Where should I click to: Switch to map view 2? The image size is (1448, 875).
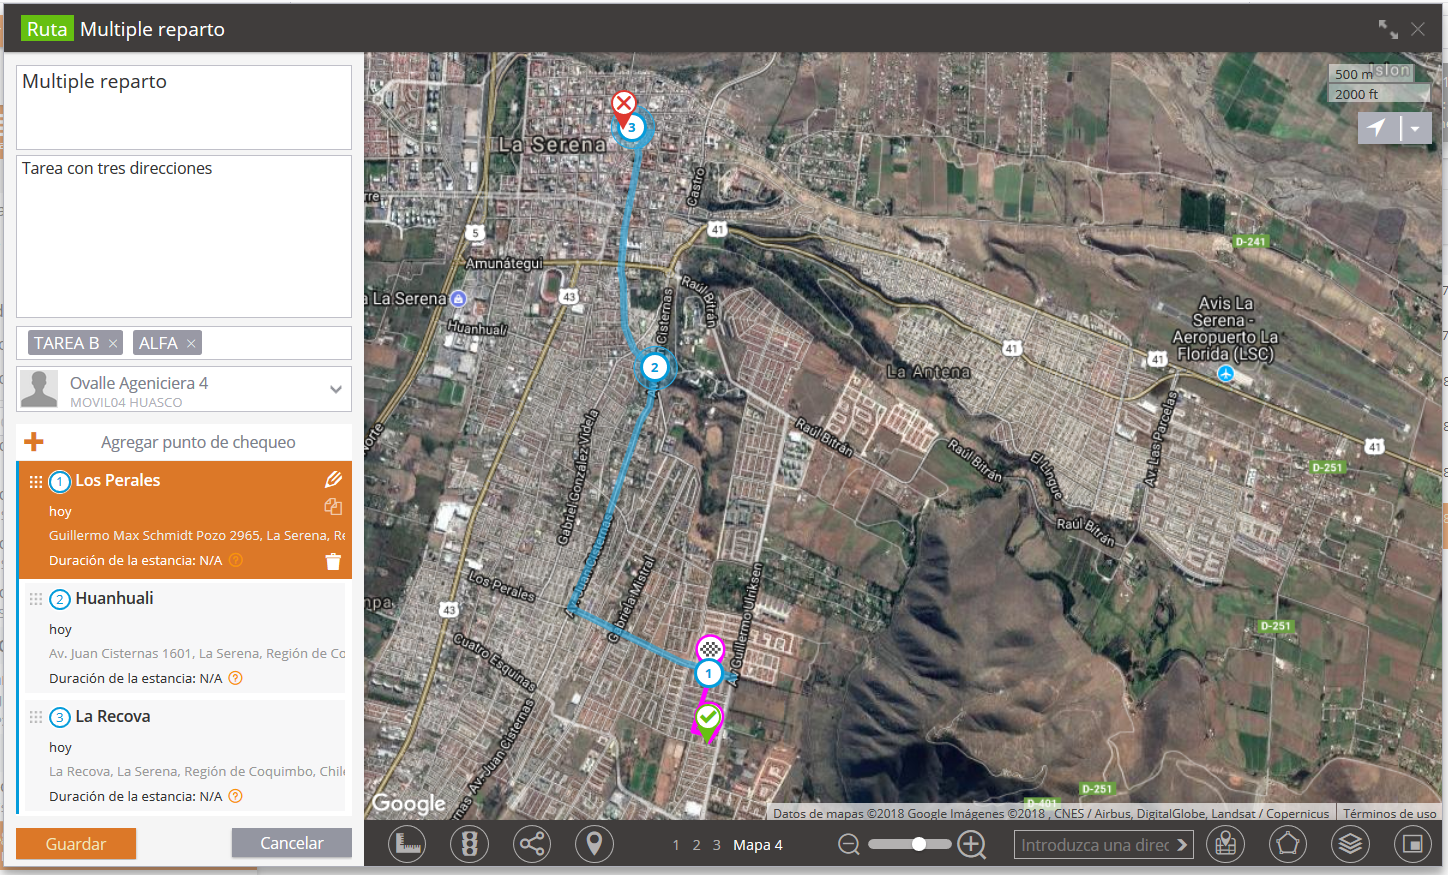click(x=696, y=845)
